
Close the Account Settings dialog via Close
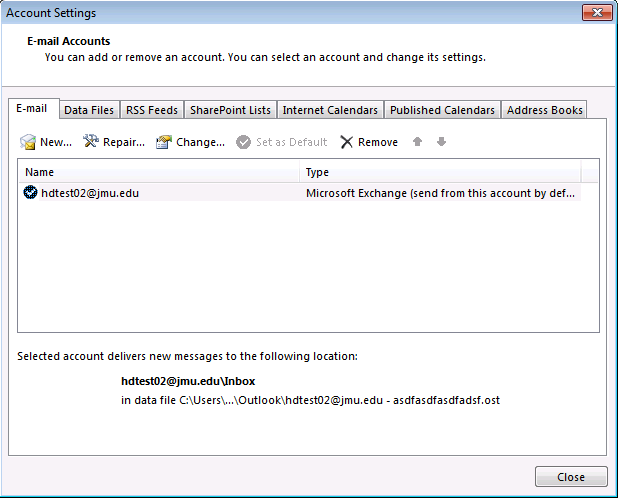(x=571, y=477)
